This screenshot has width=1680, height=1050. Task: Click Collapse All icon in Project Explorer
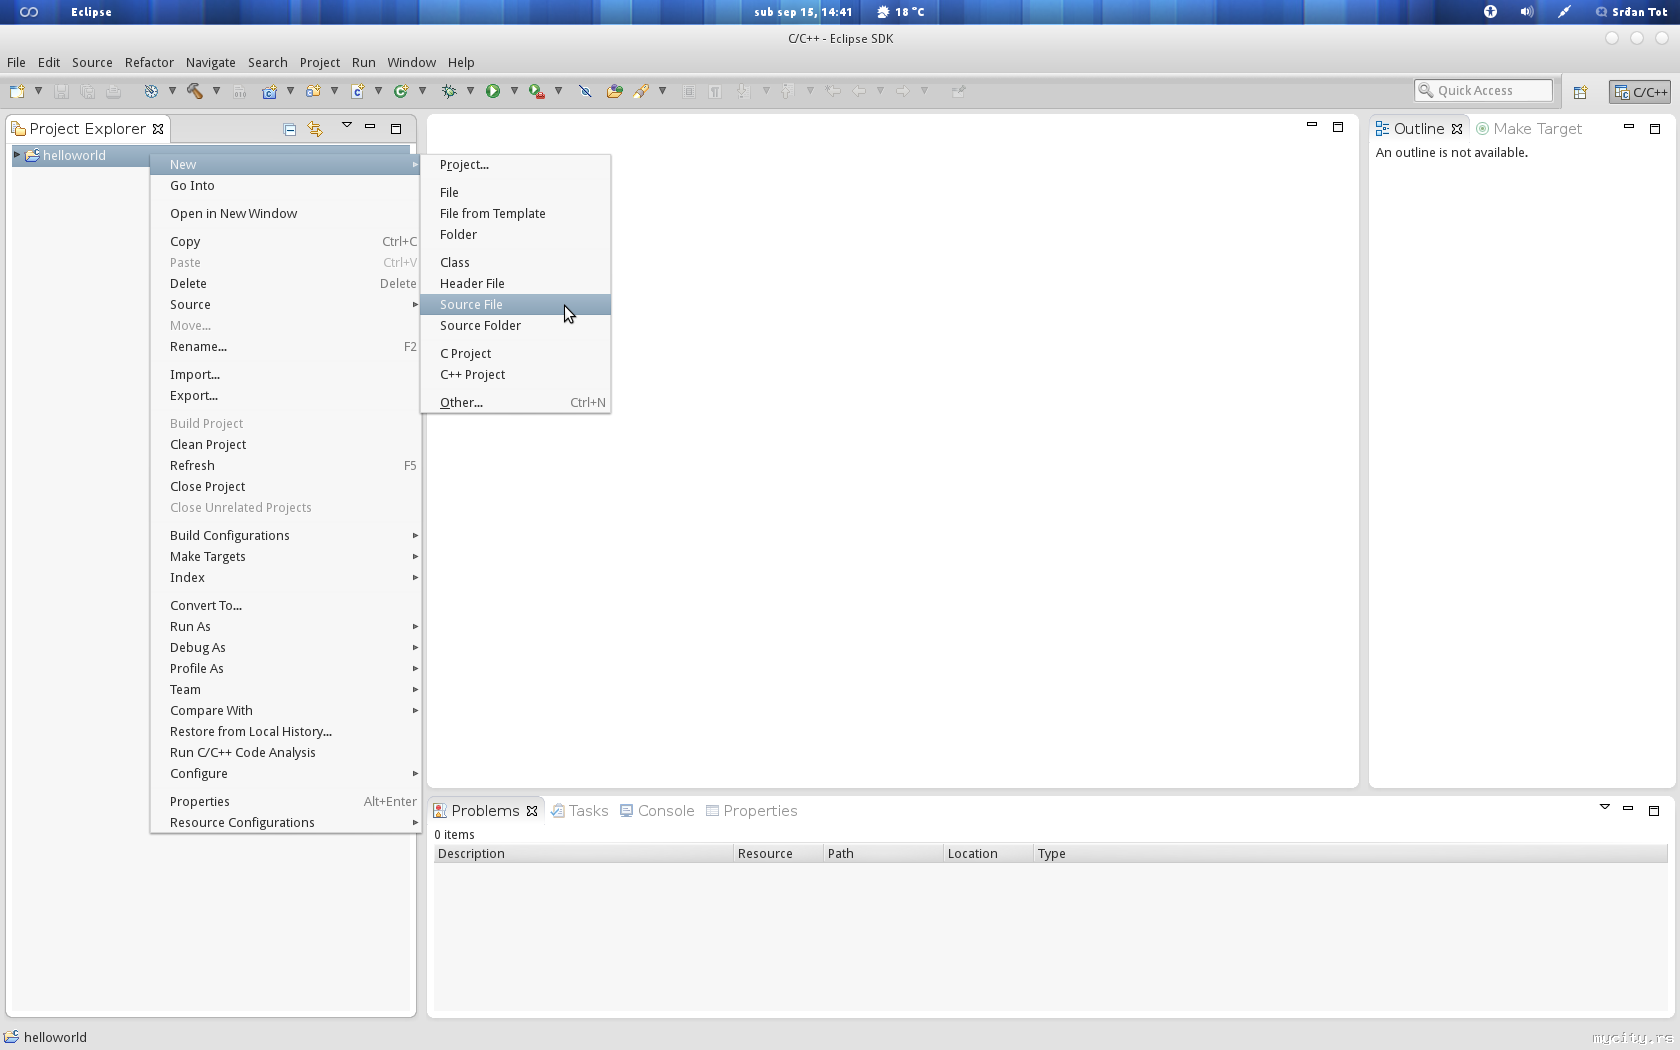coord(289,129)
